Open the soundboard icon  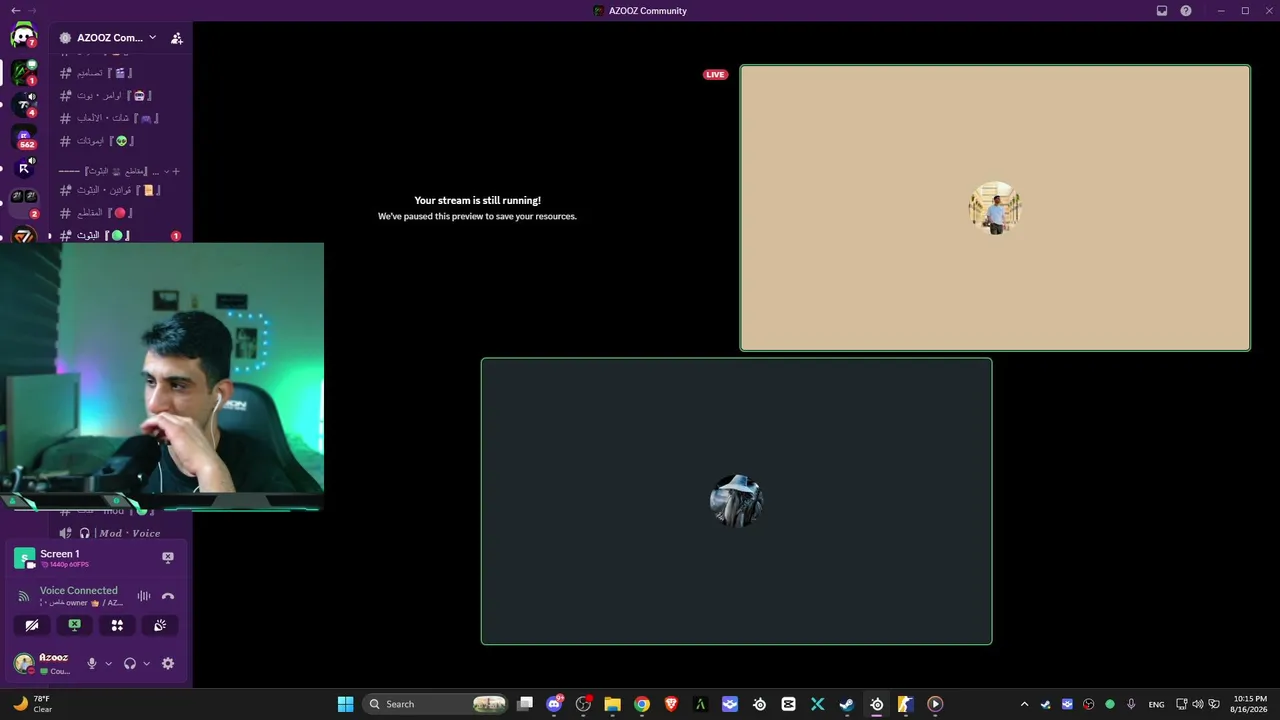160,625
